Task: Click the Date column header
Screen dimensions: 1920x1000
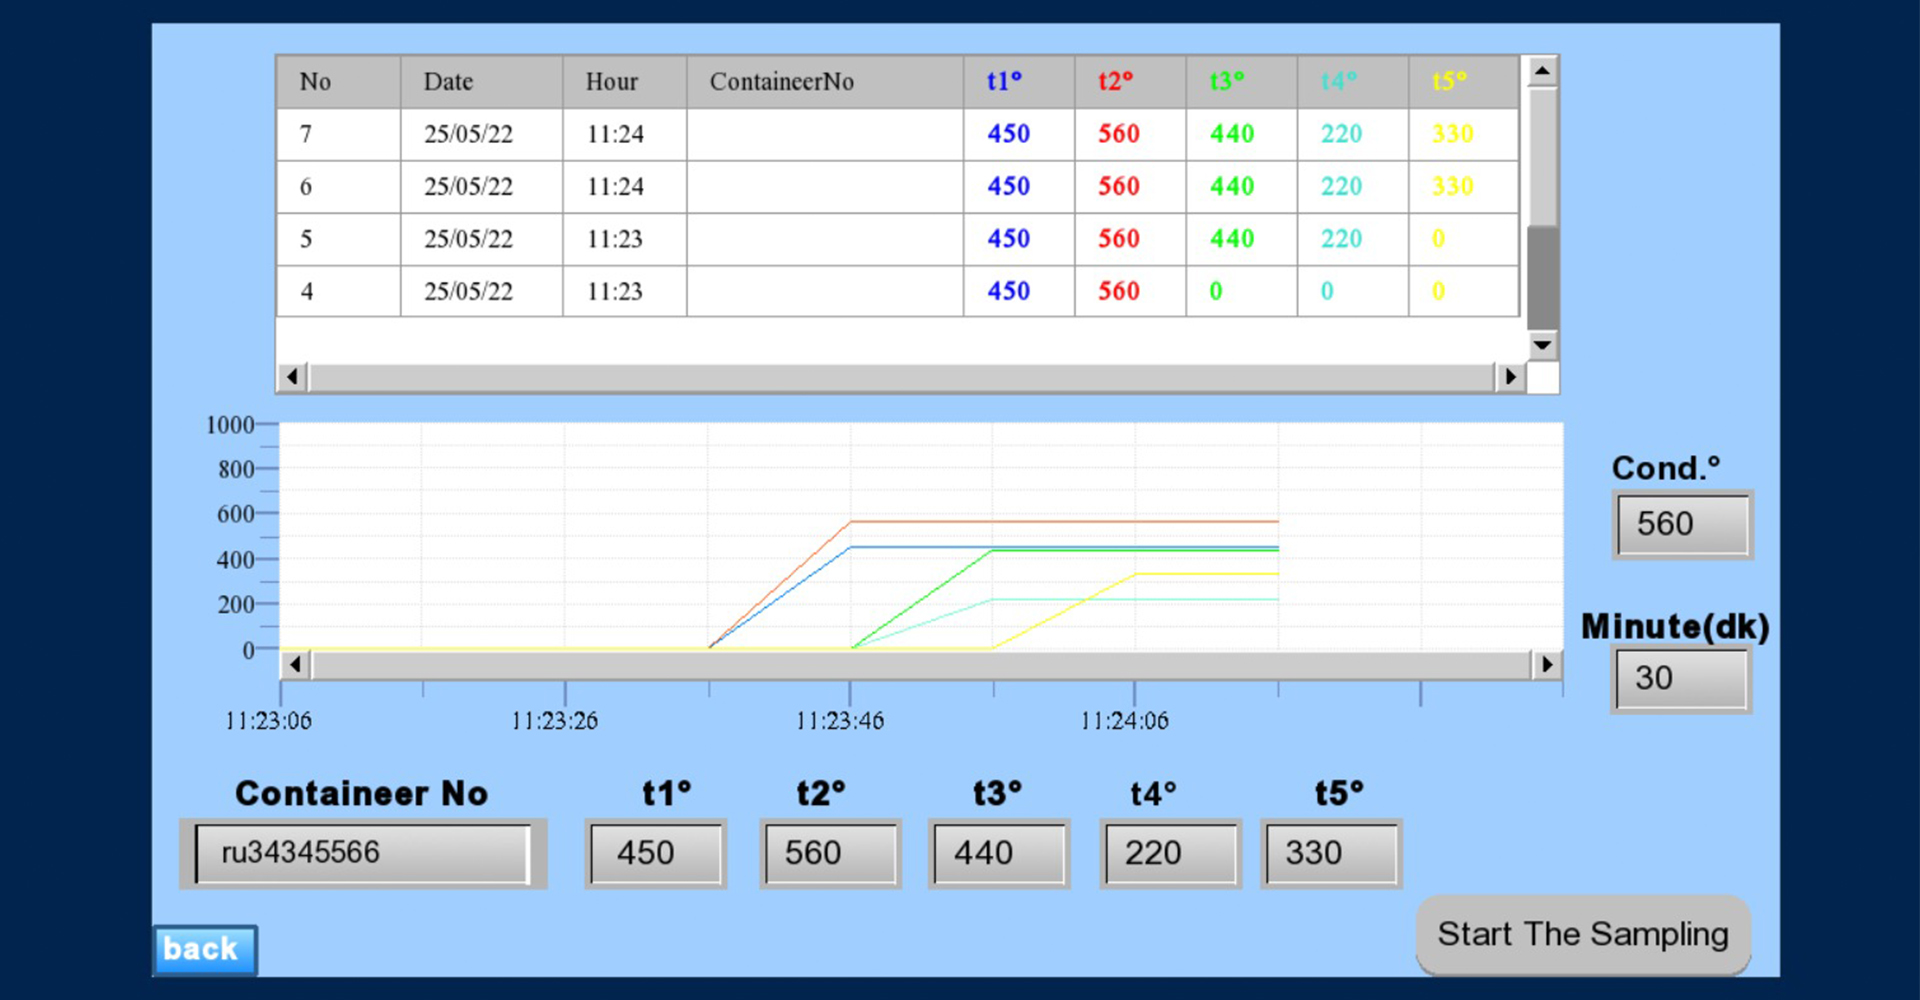Action: pos(482,82)
